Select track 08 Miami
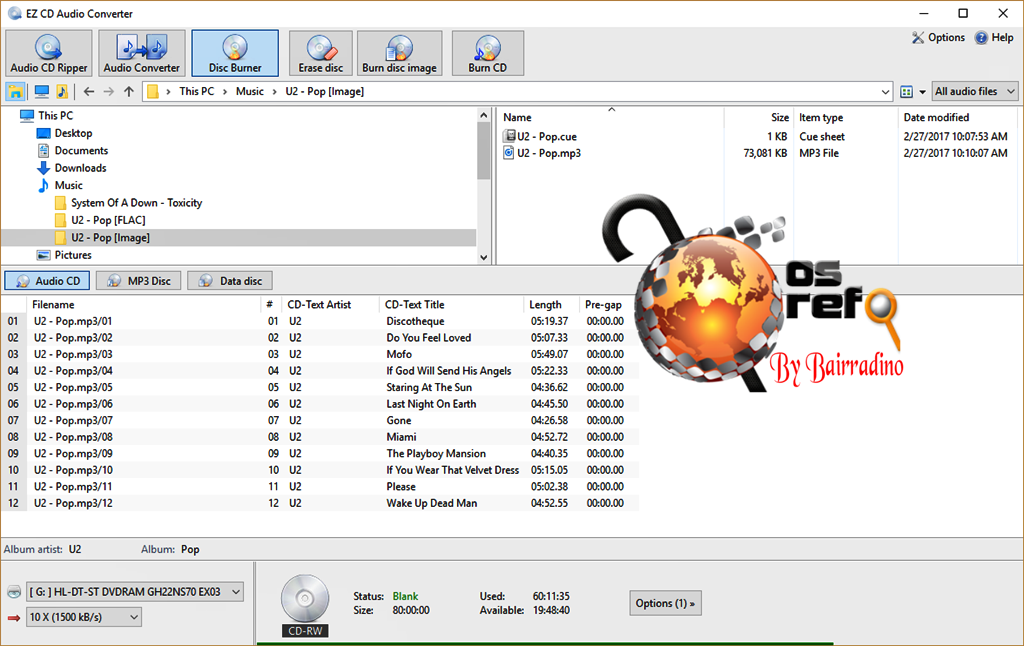 (x=320, y=437)
